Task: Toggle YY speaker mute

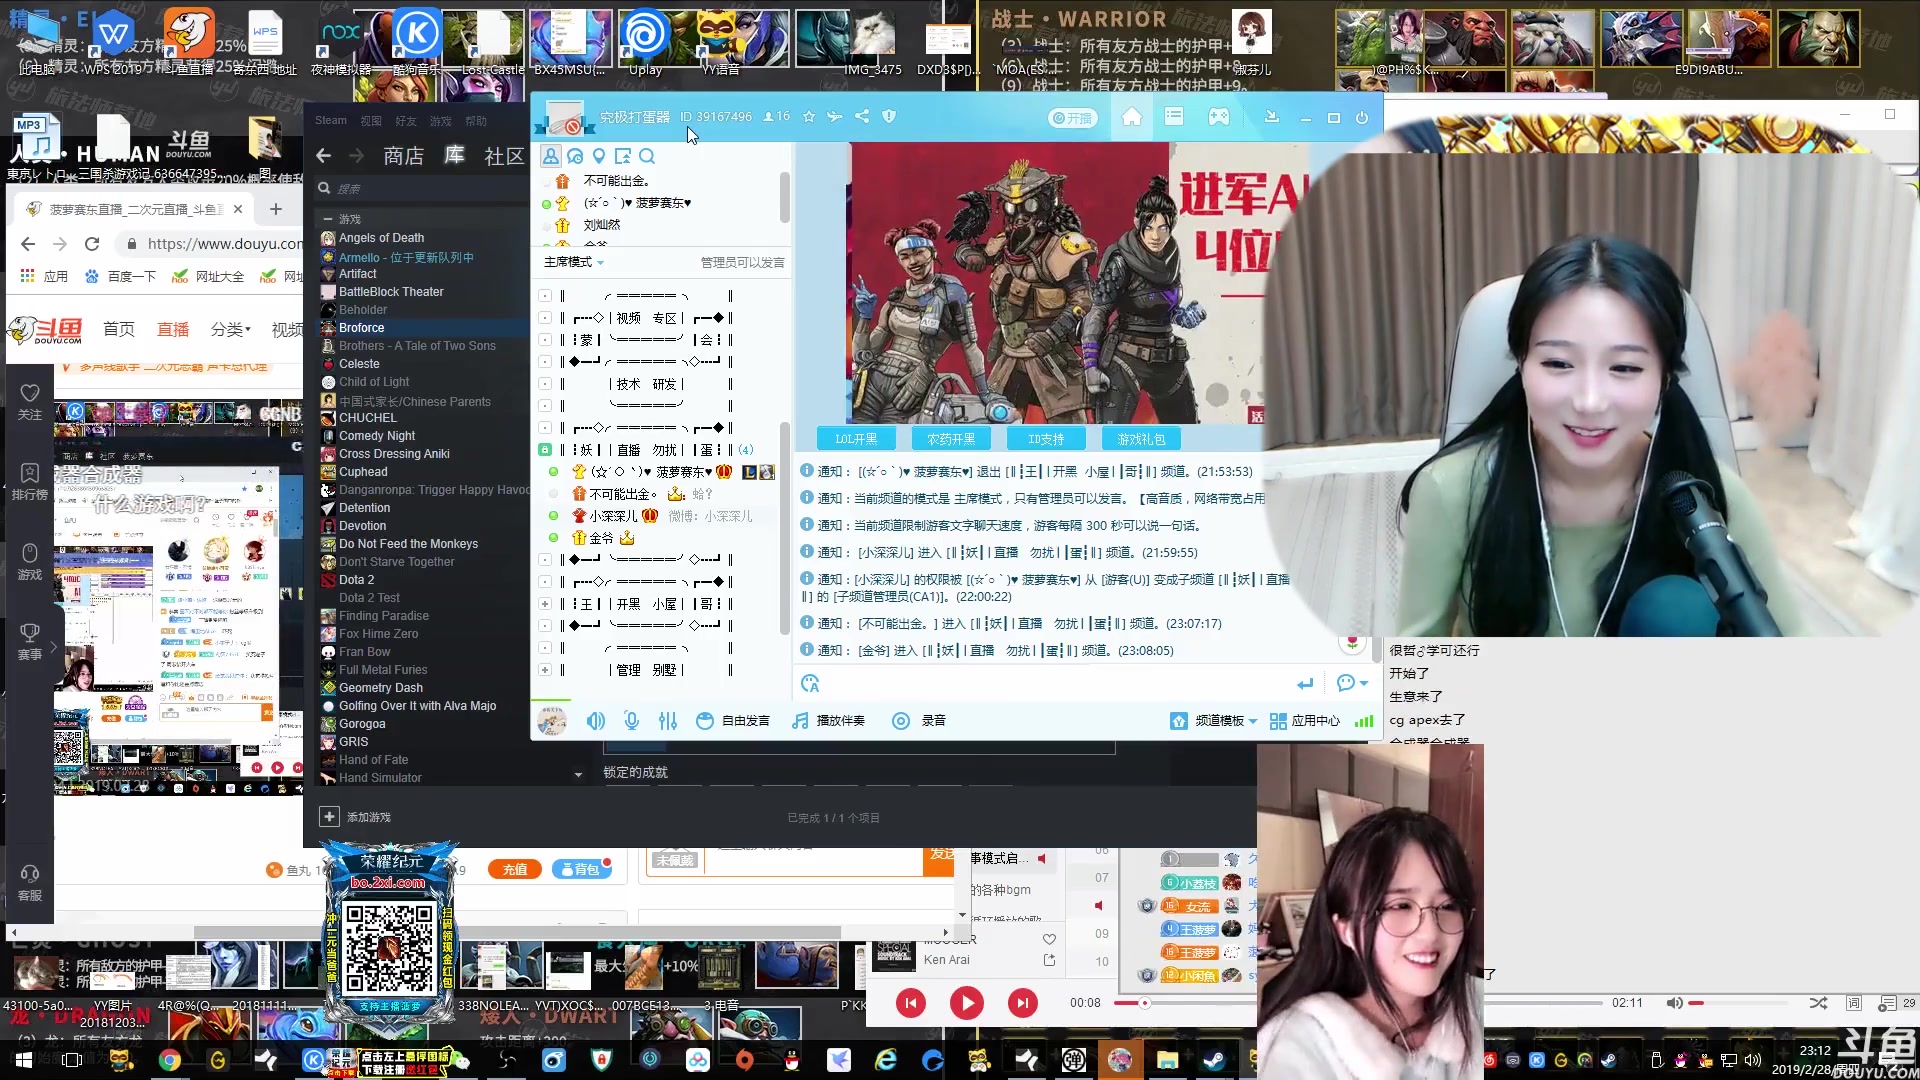Action: point(596,721)
